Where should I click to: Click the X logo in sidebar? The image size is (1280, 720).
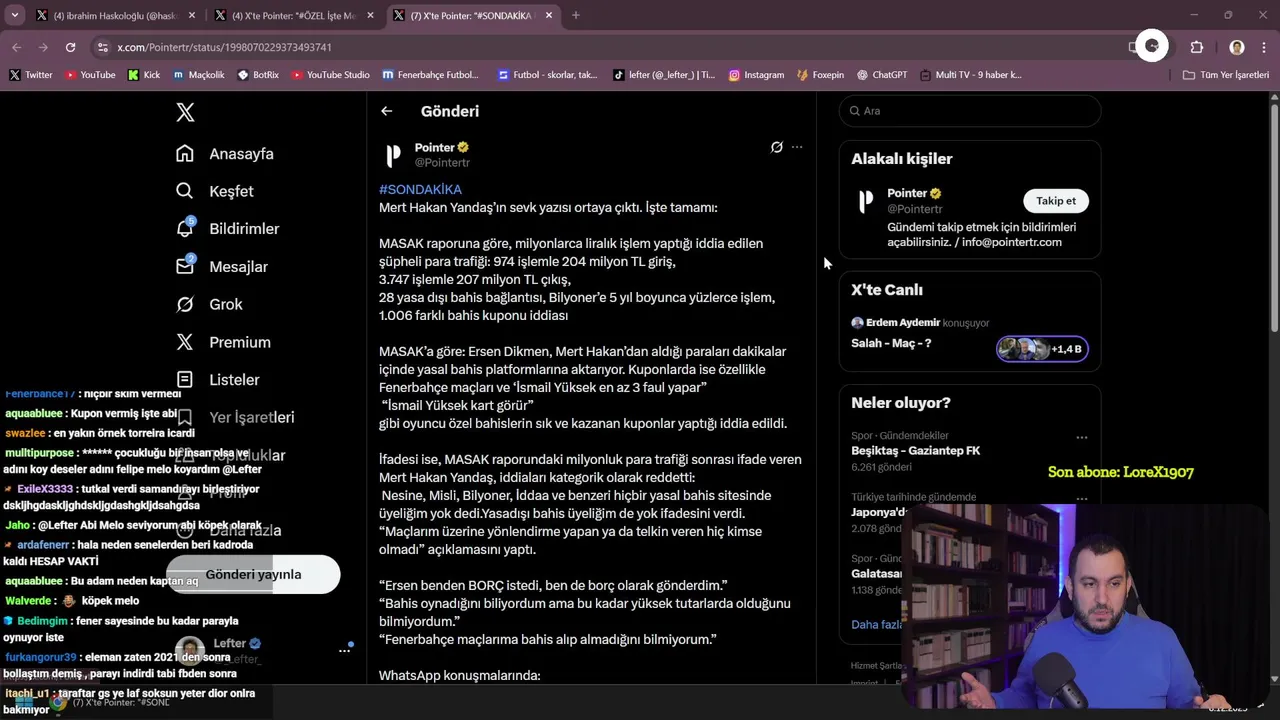[185, 112]
